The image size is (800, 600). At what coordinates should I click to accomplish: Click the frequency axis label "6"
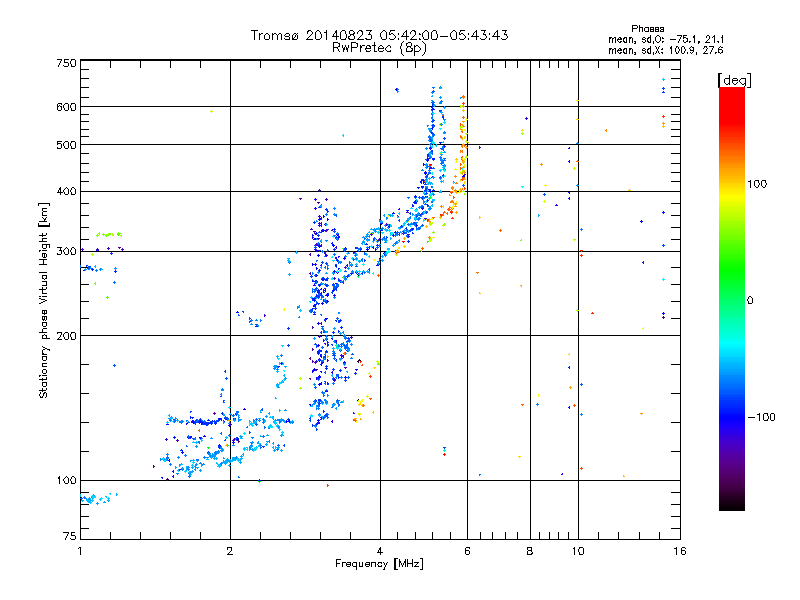pos(467,551)
